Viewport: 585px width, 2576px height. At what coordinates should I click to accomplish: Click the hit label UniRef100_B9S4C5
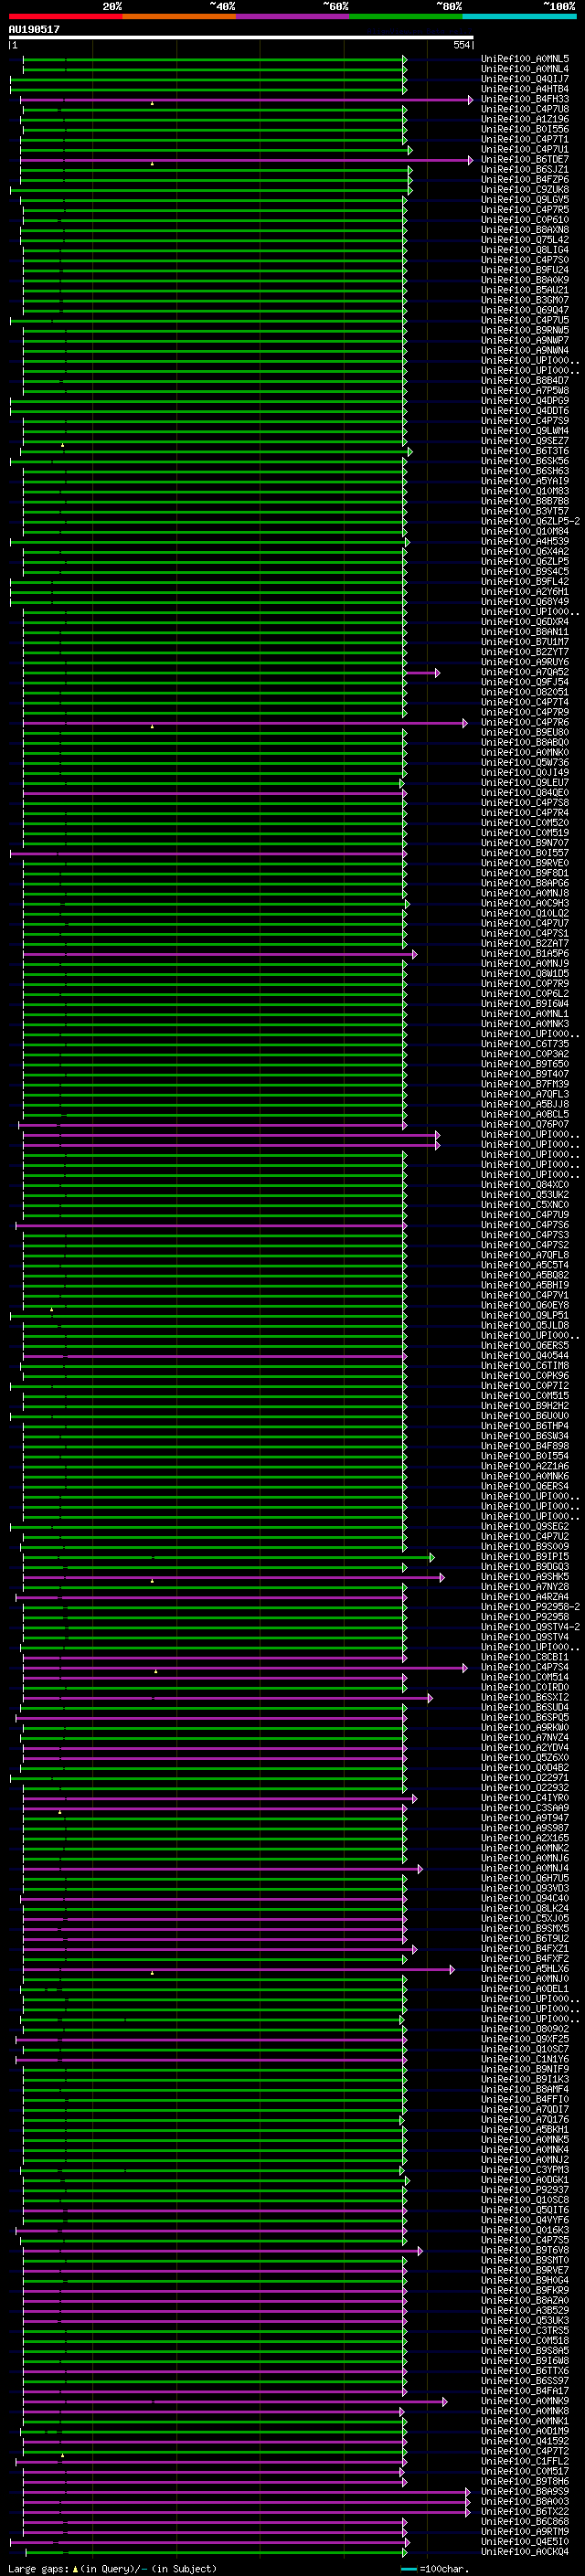[x=525, y=572]
